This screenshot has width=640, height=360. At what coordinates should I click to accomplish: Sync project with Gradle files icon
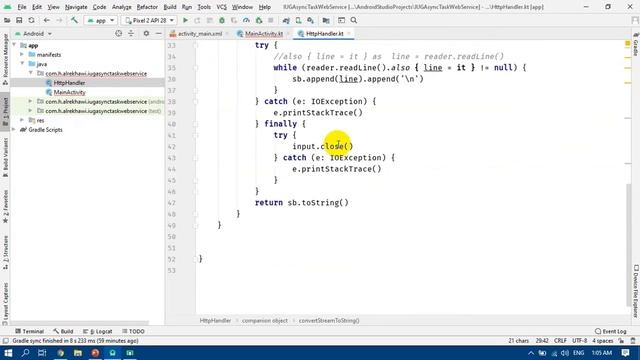(286, 20)
